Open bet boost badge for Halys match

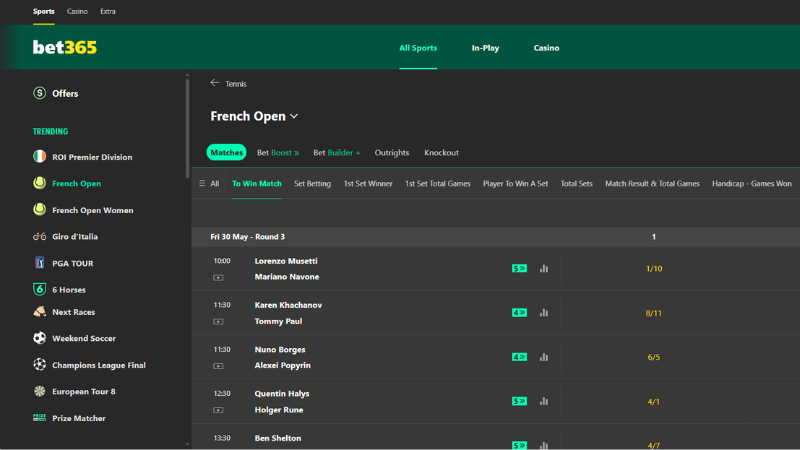coord(519,401)
